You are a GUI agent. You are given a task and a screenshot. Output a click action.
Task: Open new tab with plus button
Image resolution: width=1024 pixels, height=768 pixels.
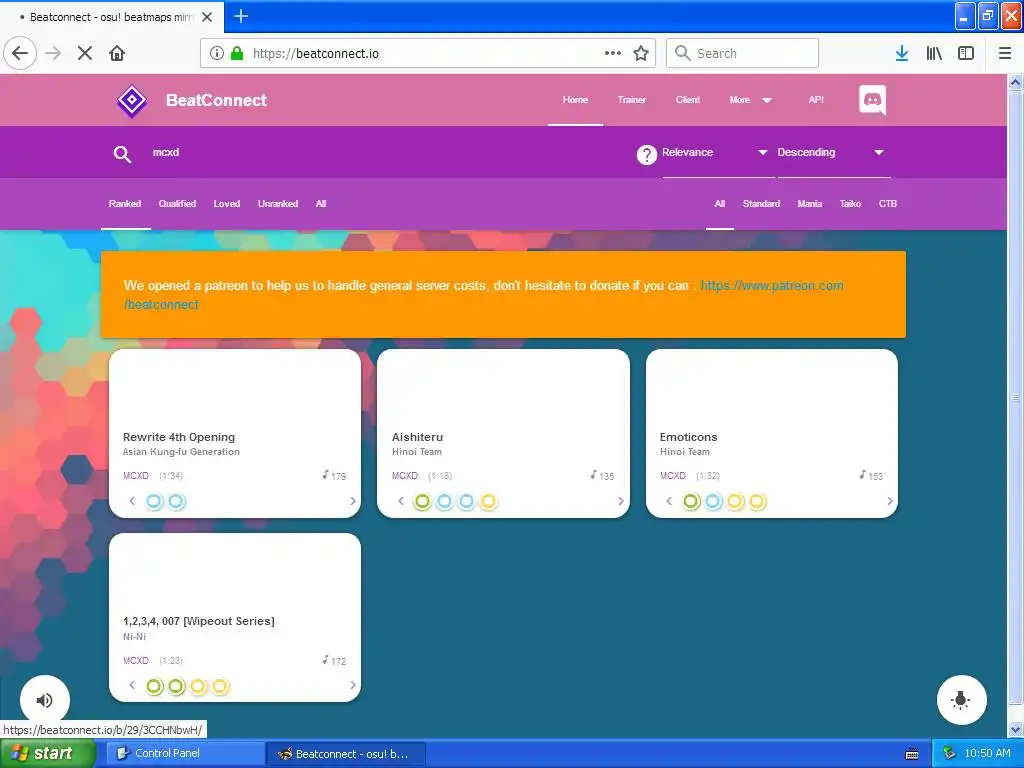coord(241,16)
